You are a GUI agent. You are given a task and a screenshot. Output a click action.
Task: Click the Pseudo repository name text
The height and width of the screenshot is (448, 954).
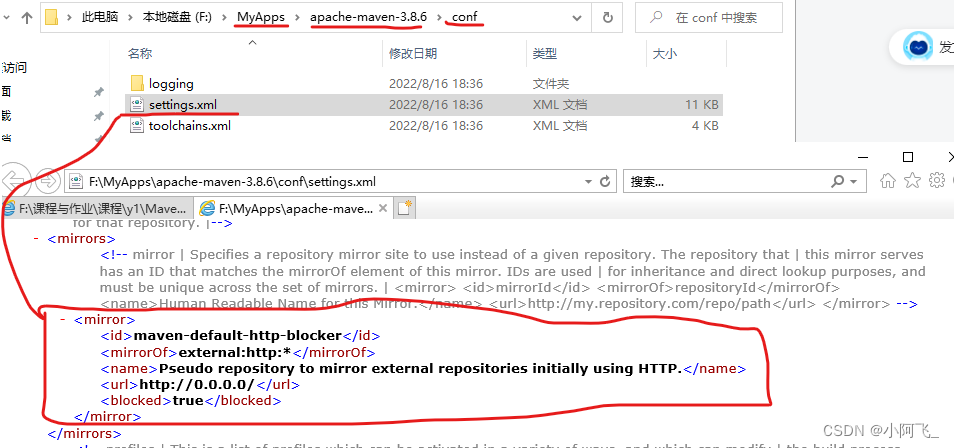[x=420, y=368]
